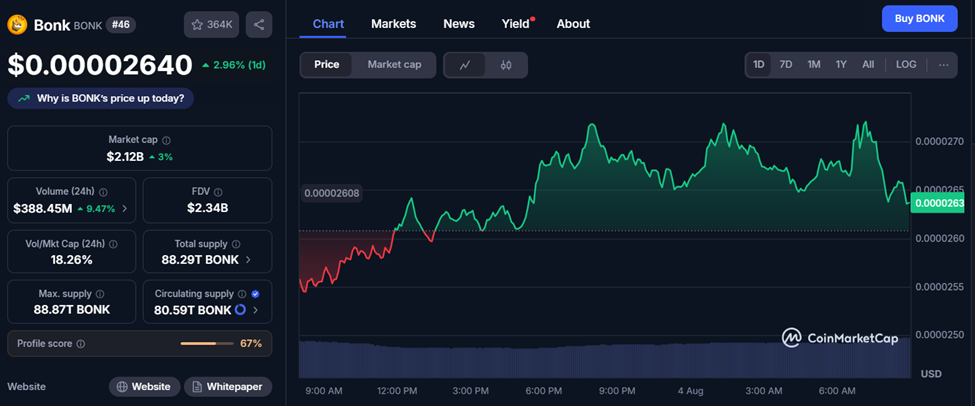Click the 0.00002608 opening price label
The width and height of the screenshot is (975, 406).
[331, 193]
